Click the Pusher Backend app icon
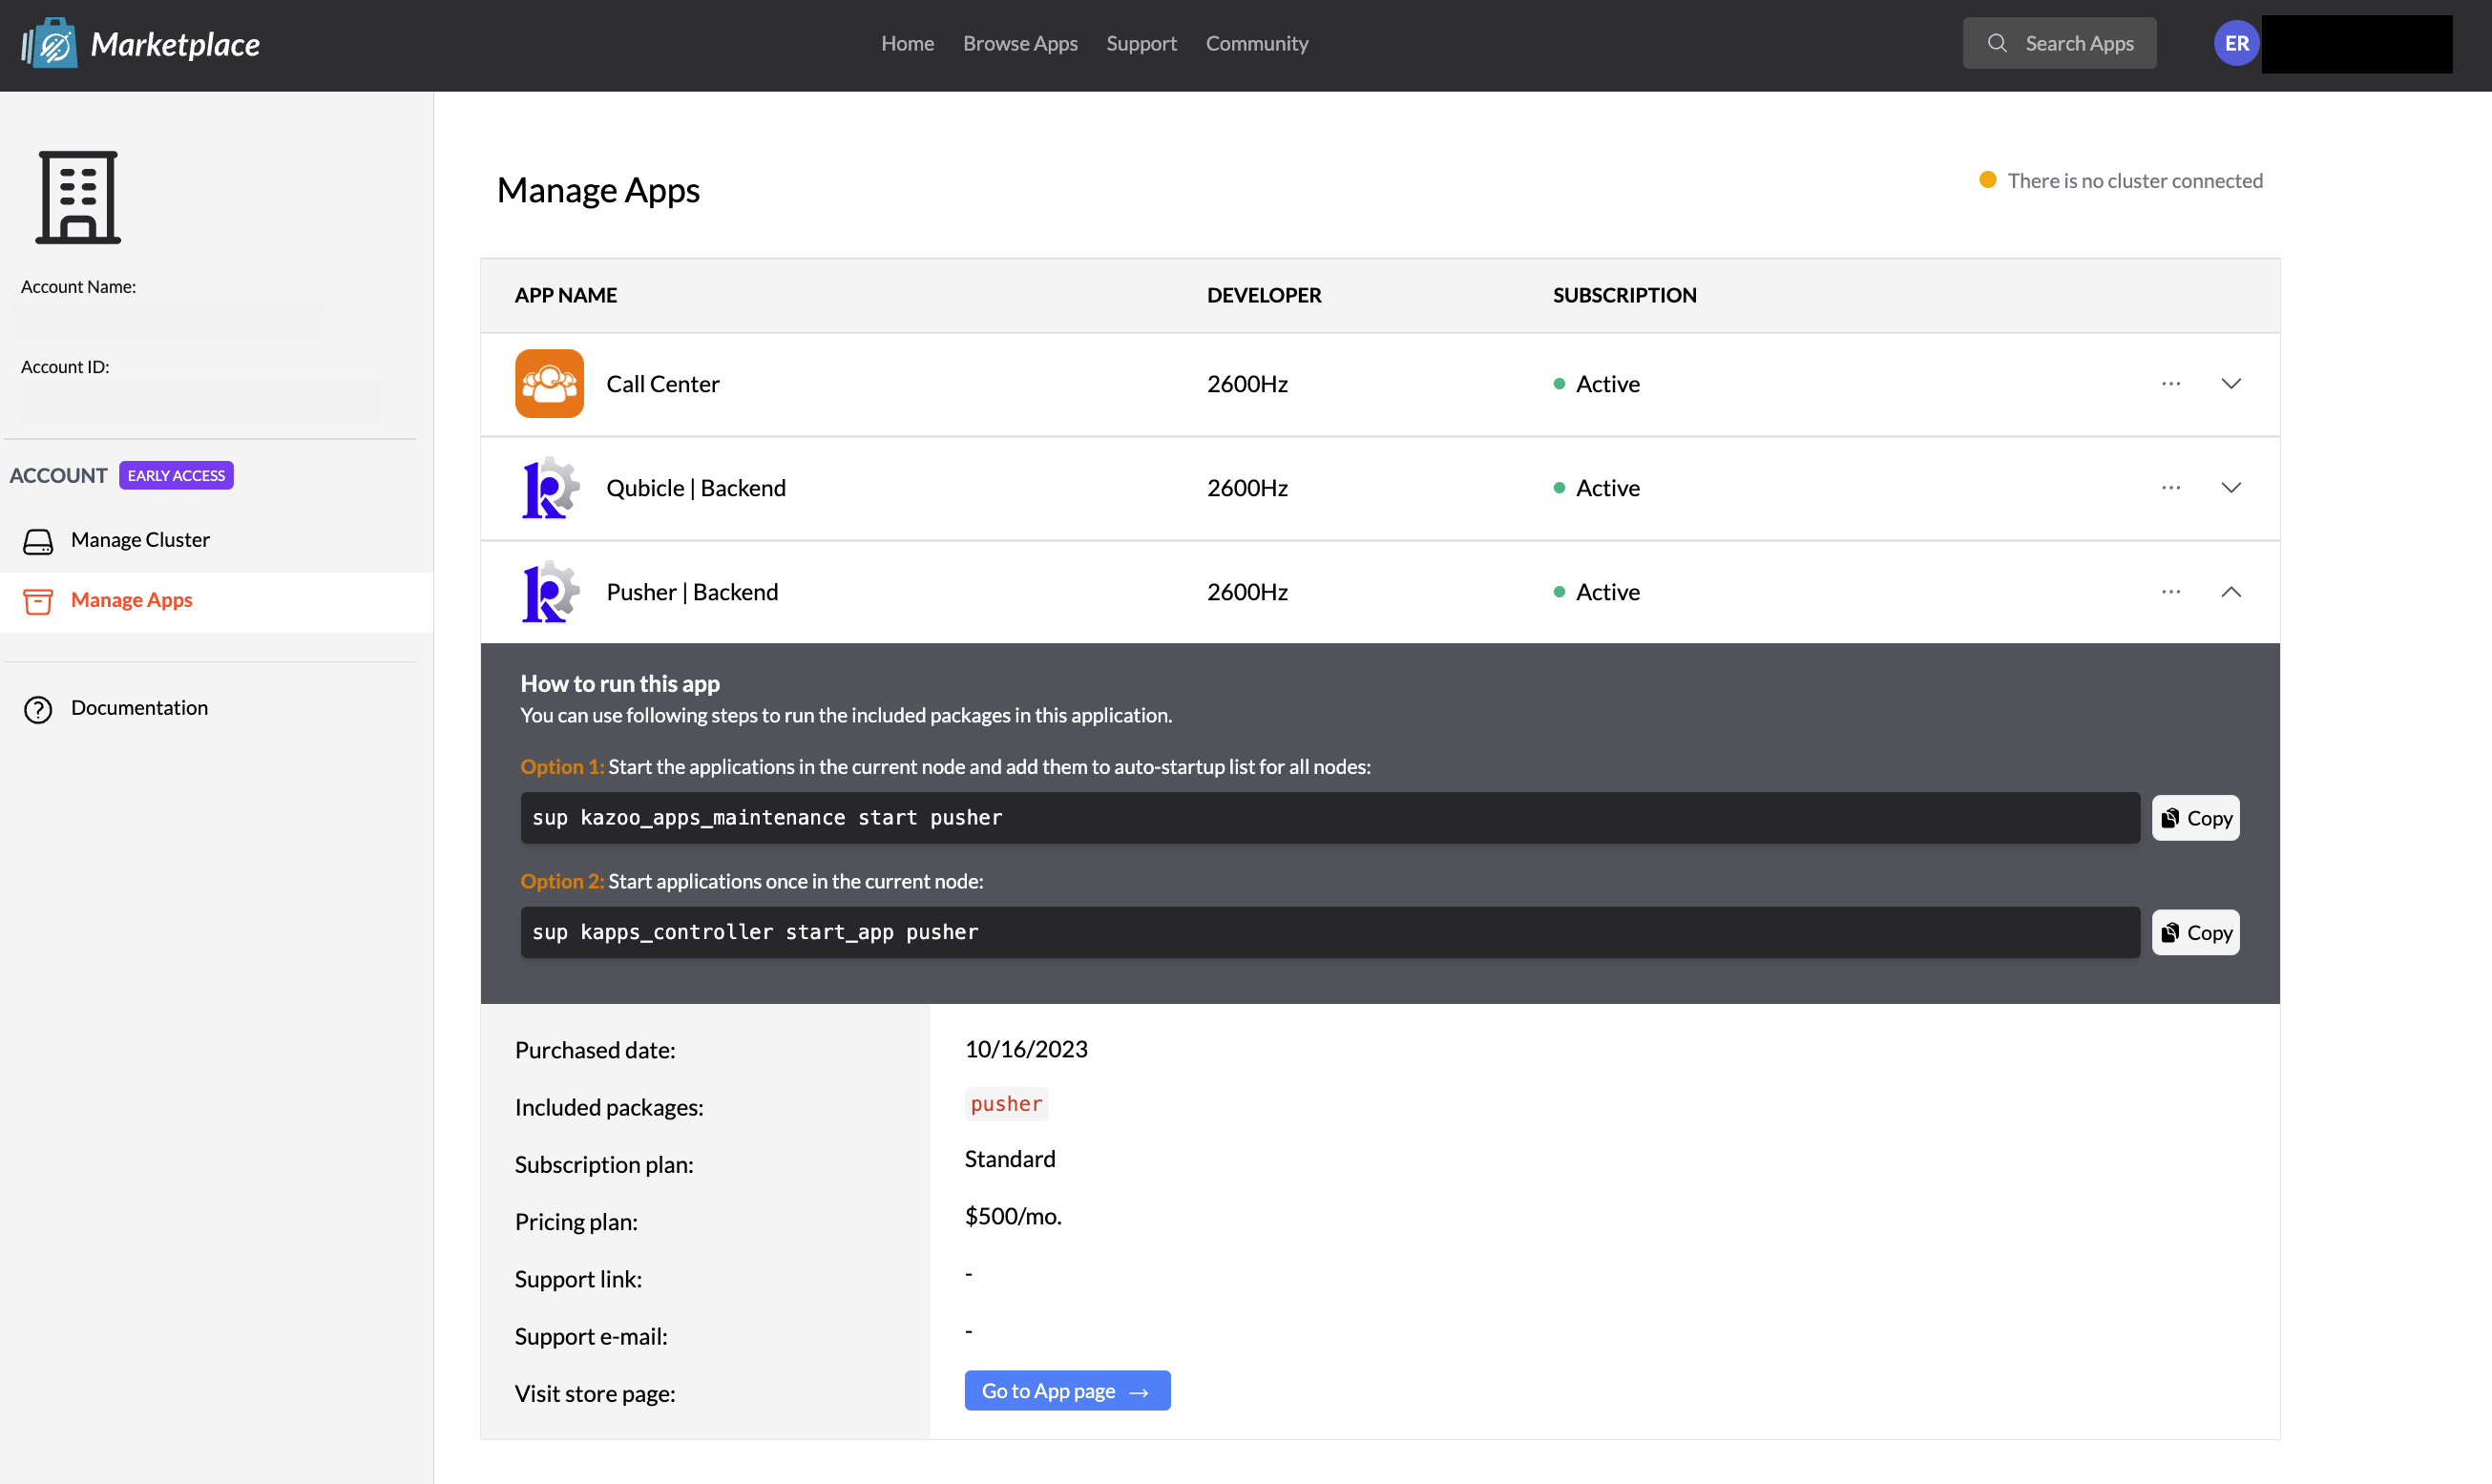The image size is (2492, 1484). click(549, 592)
